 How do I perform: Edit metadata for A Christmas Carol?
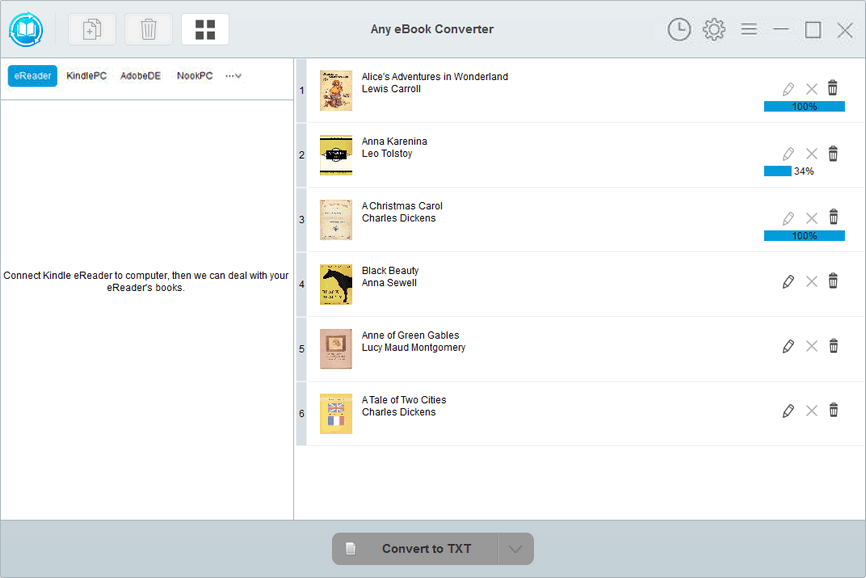click(788, 218)
